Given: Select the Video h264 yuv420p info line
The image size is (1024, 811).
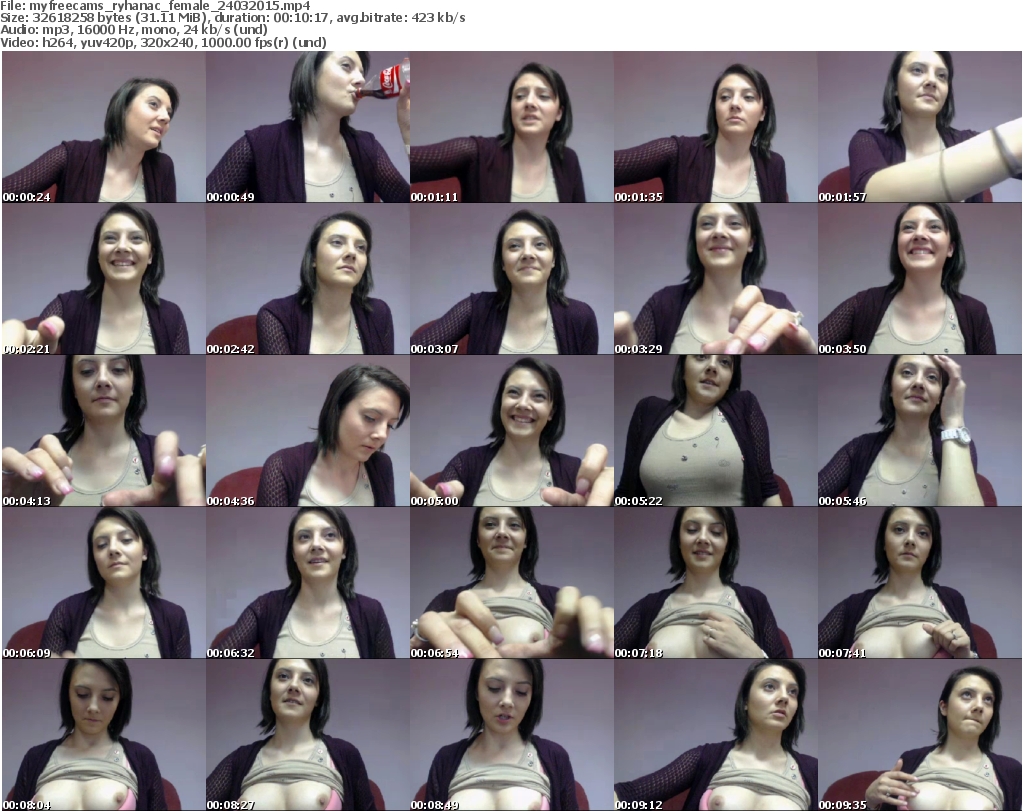Looking at the screenshot, I should coord(163,42).
